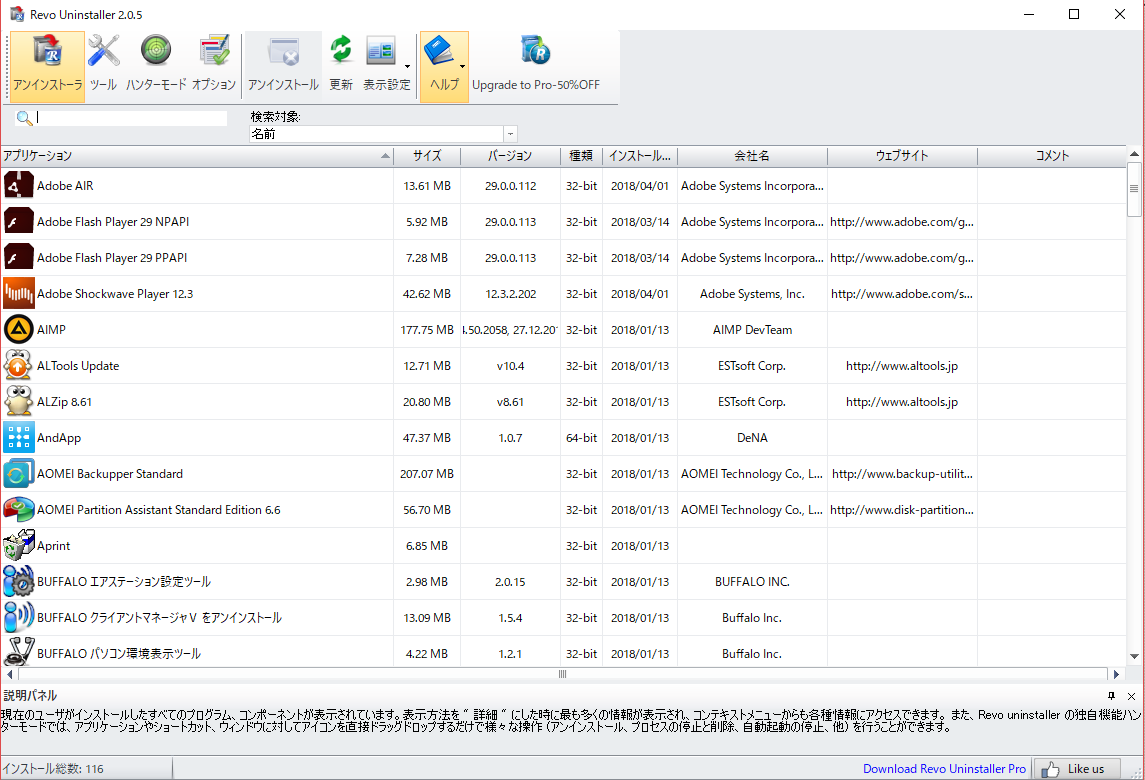Select Adobe Shockwave Player 12.3 icon
Screen dimensions: 1145x780
(18, 294)
